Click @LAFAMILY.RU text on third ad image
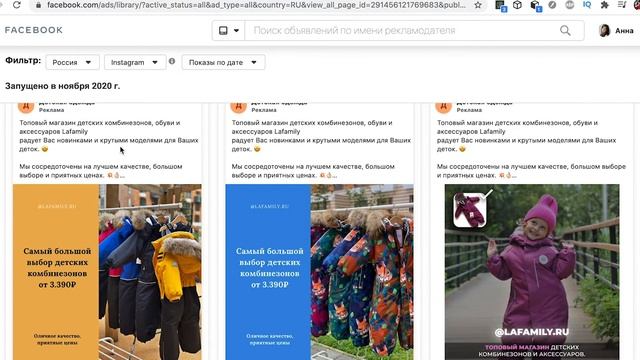 (x=531, y=332)
